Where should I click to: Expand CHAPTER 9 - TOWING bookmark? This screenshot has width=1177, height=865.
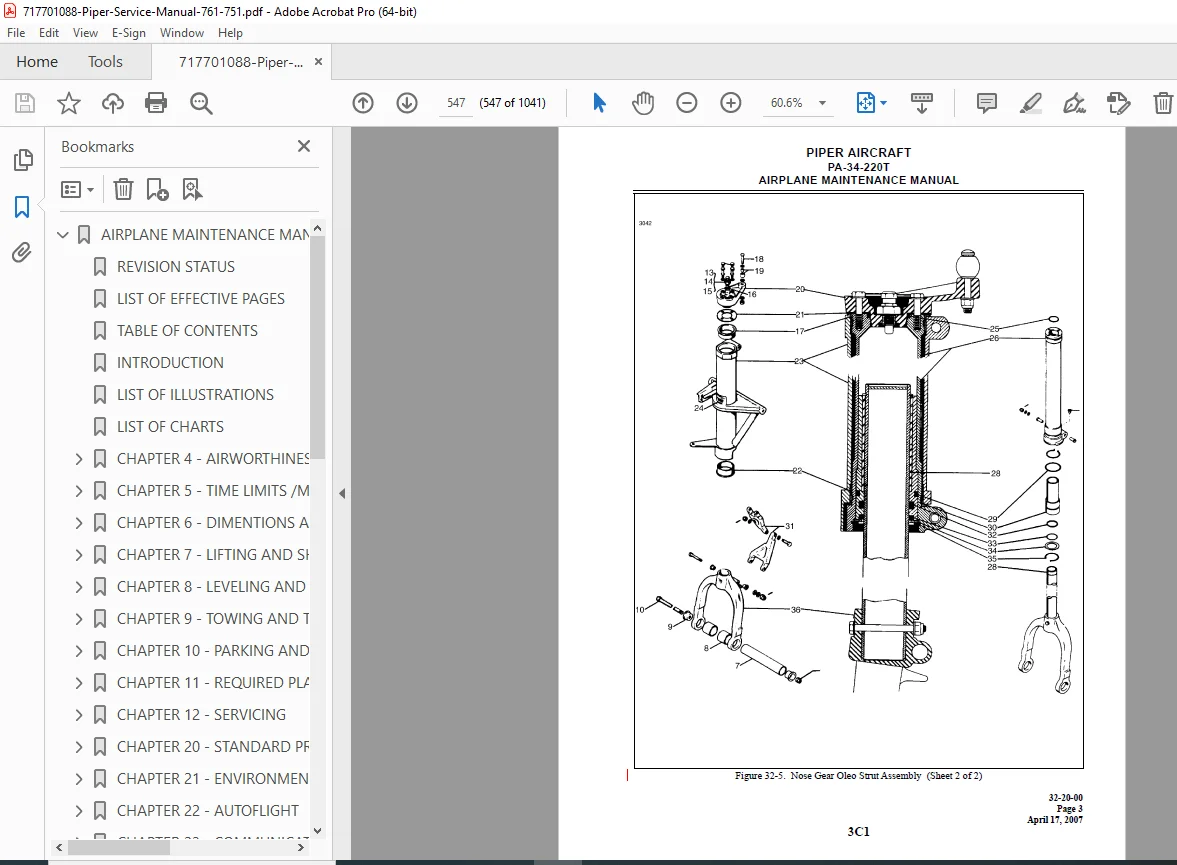[x=79, y=619]
